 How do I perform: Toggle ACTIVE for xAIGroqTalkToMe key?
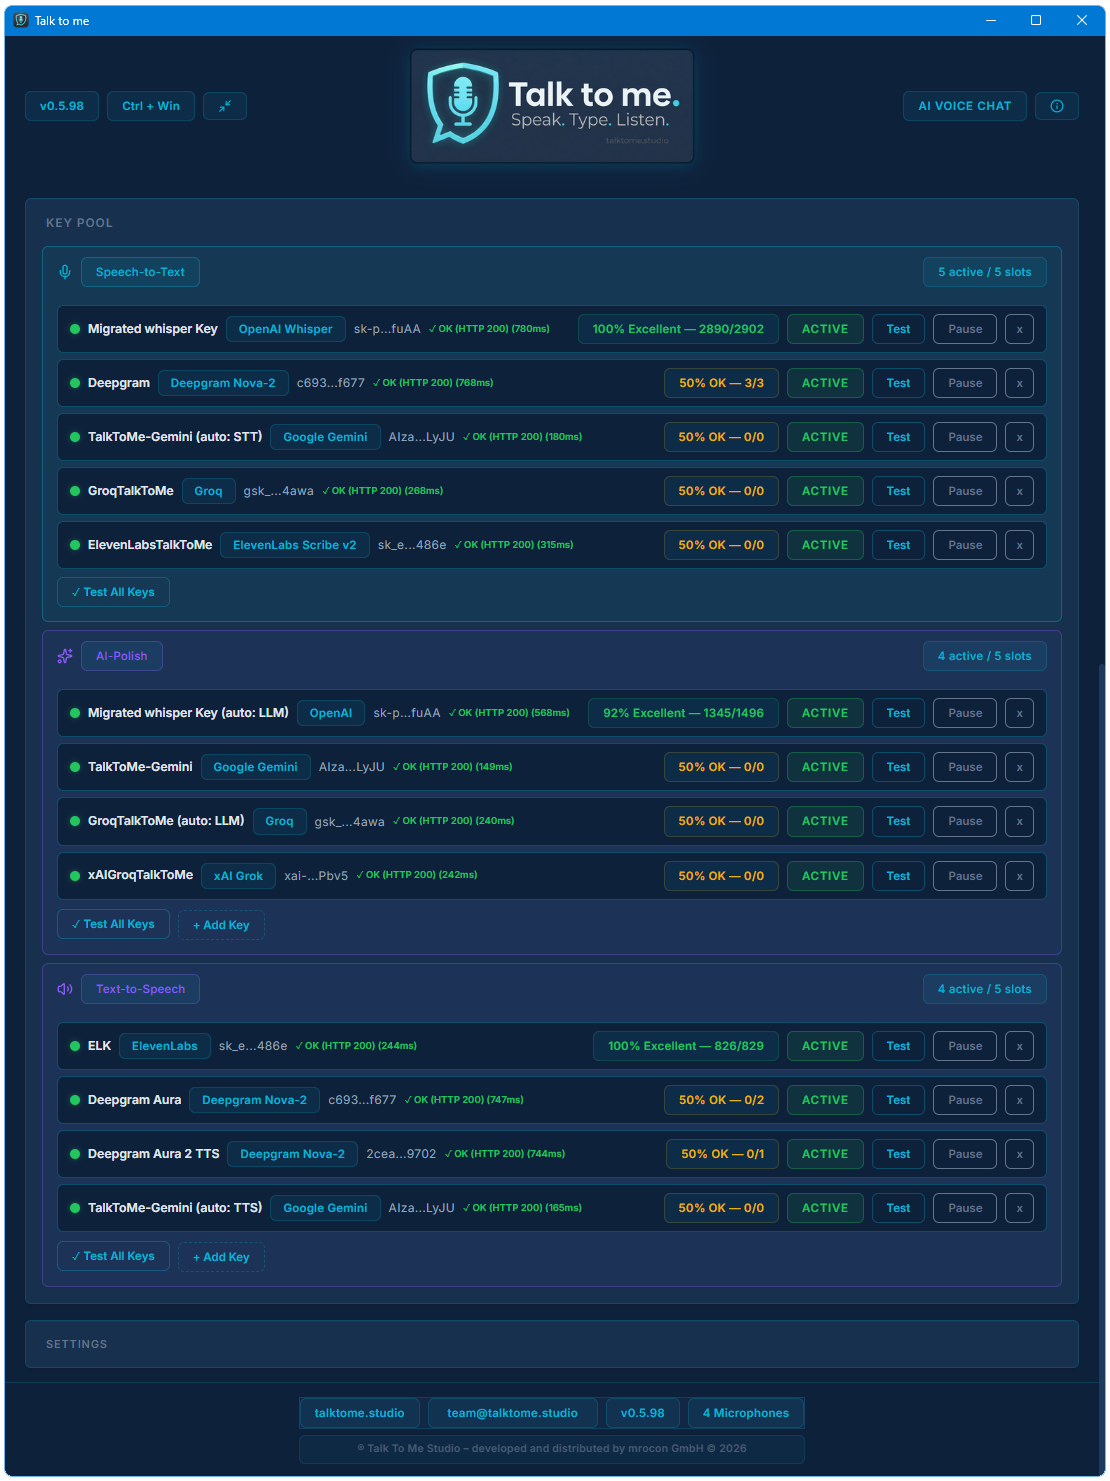pyautogui.click(x=825, y=876)
